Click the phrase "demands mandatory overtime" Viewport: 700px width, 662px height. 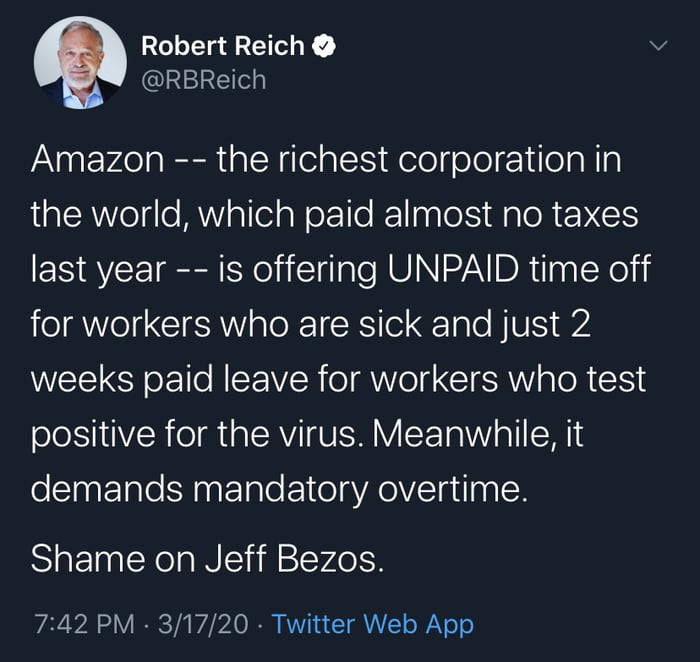[x=275, y=491]
